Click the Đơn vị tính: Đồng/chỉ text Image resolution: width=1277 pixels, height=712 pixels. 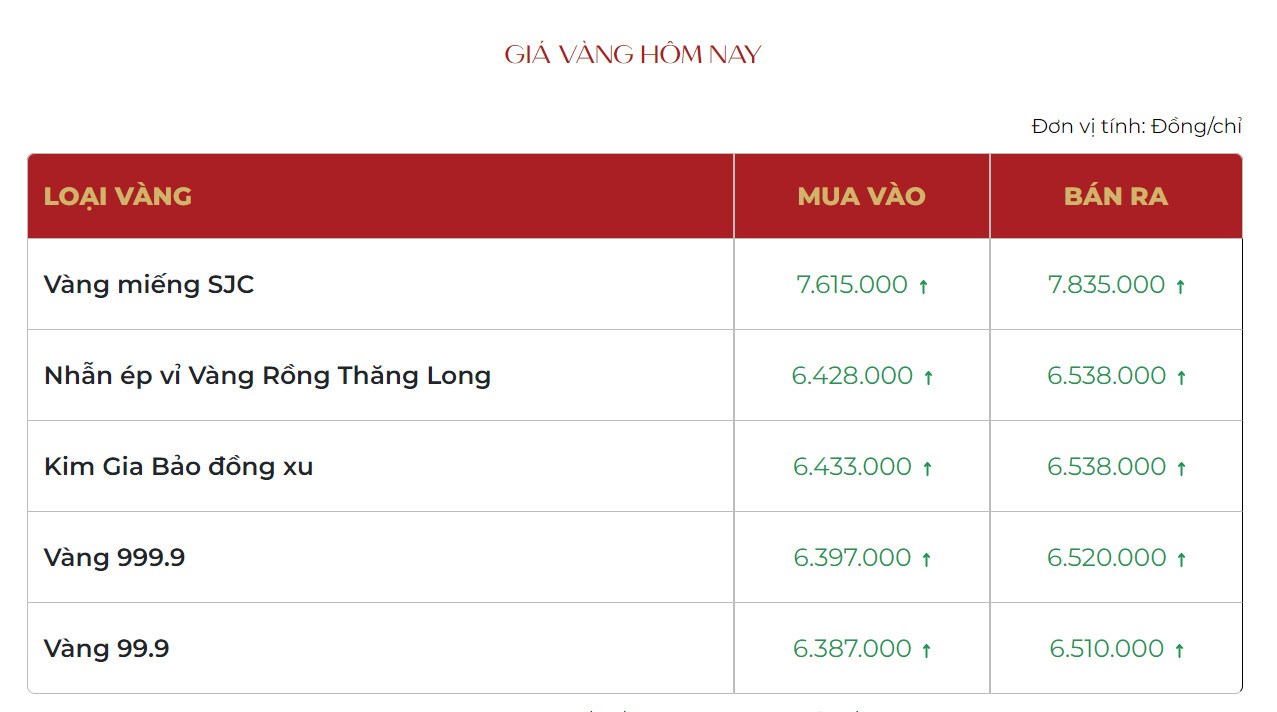[1137, 127]
